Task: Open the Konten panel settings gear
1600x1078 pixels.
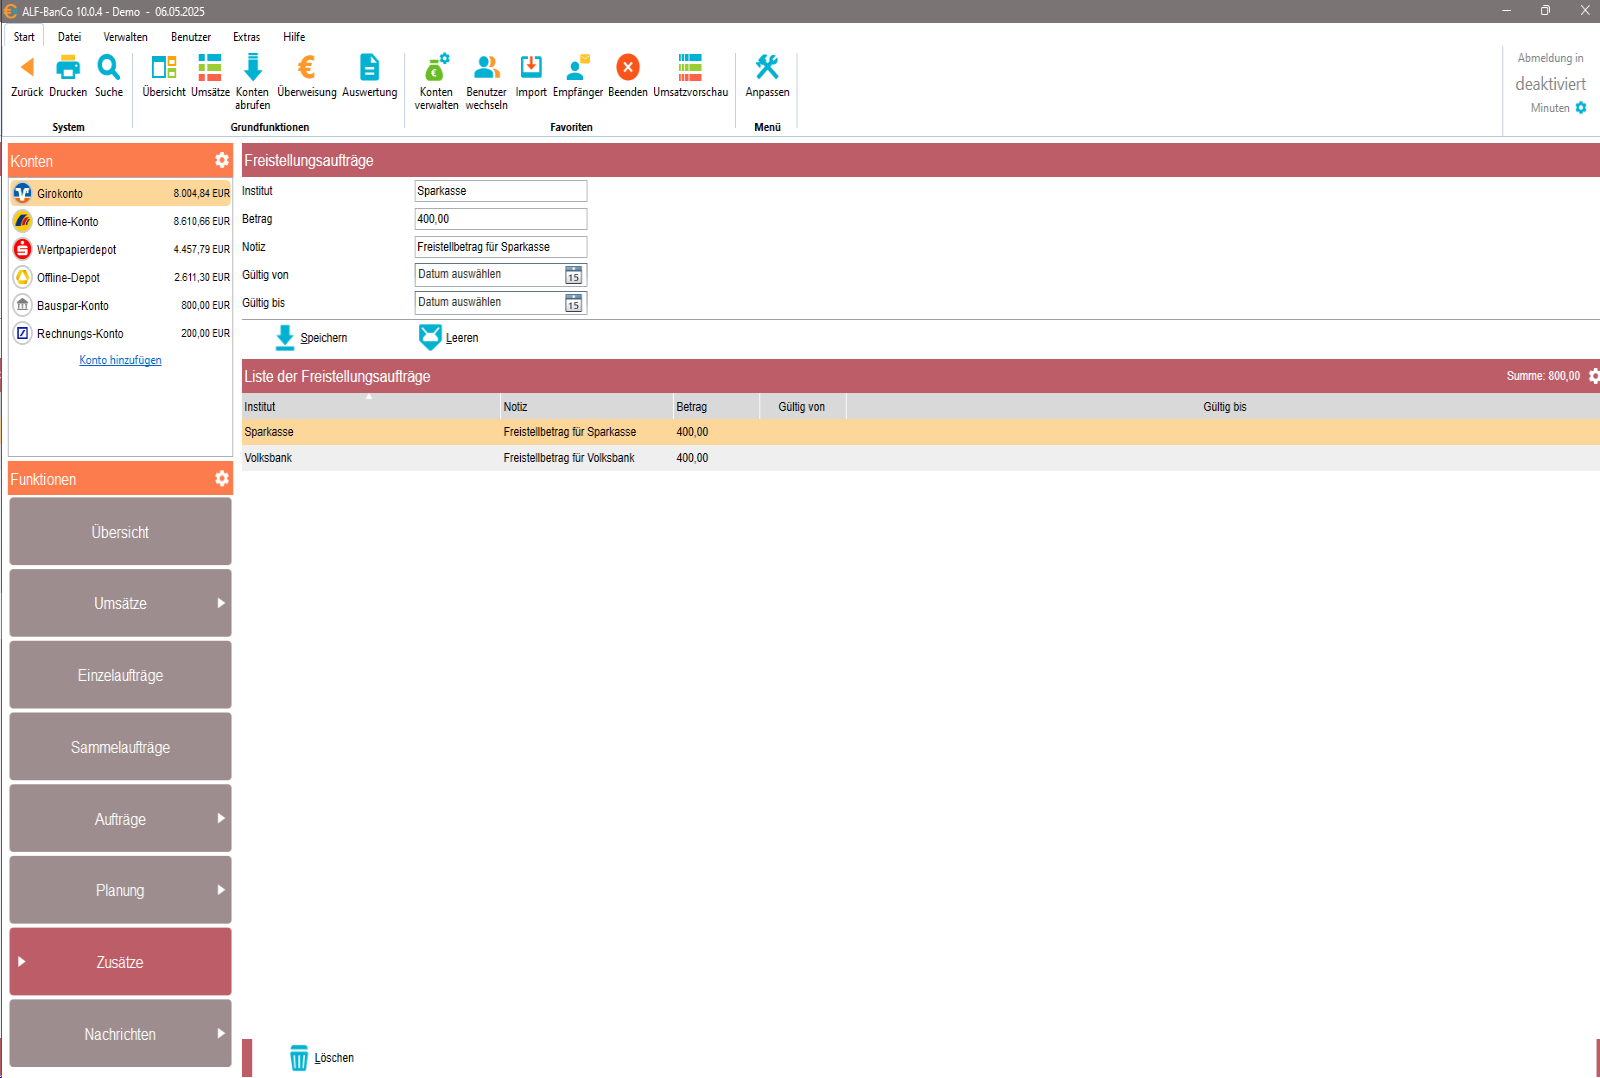Action: (222, 160)
